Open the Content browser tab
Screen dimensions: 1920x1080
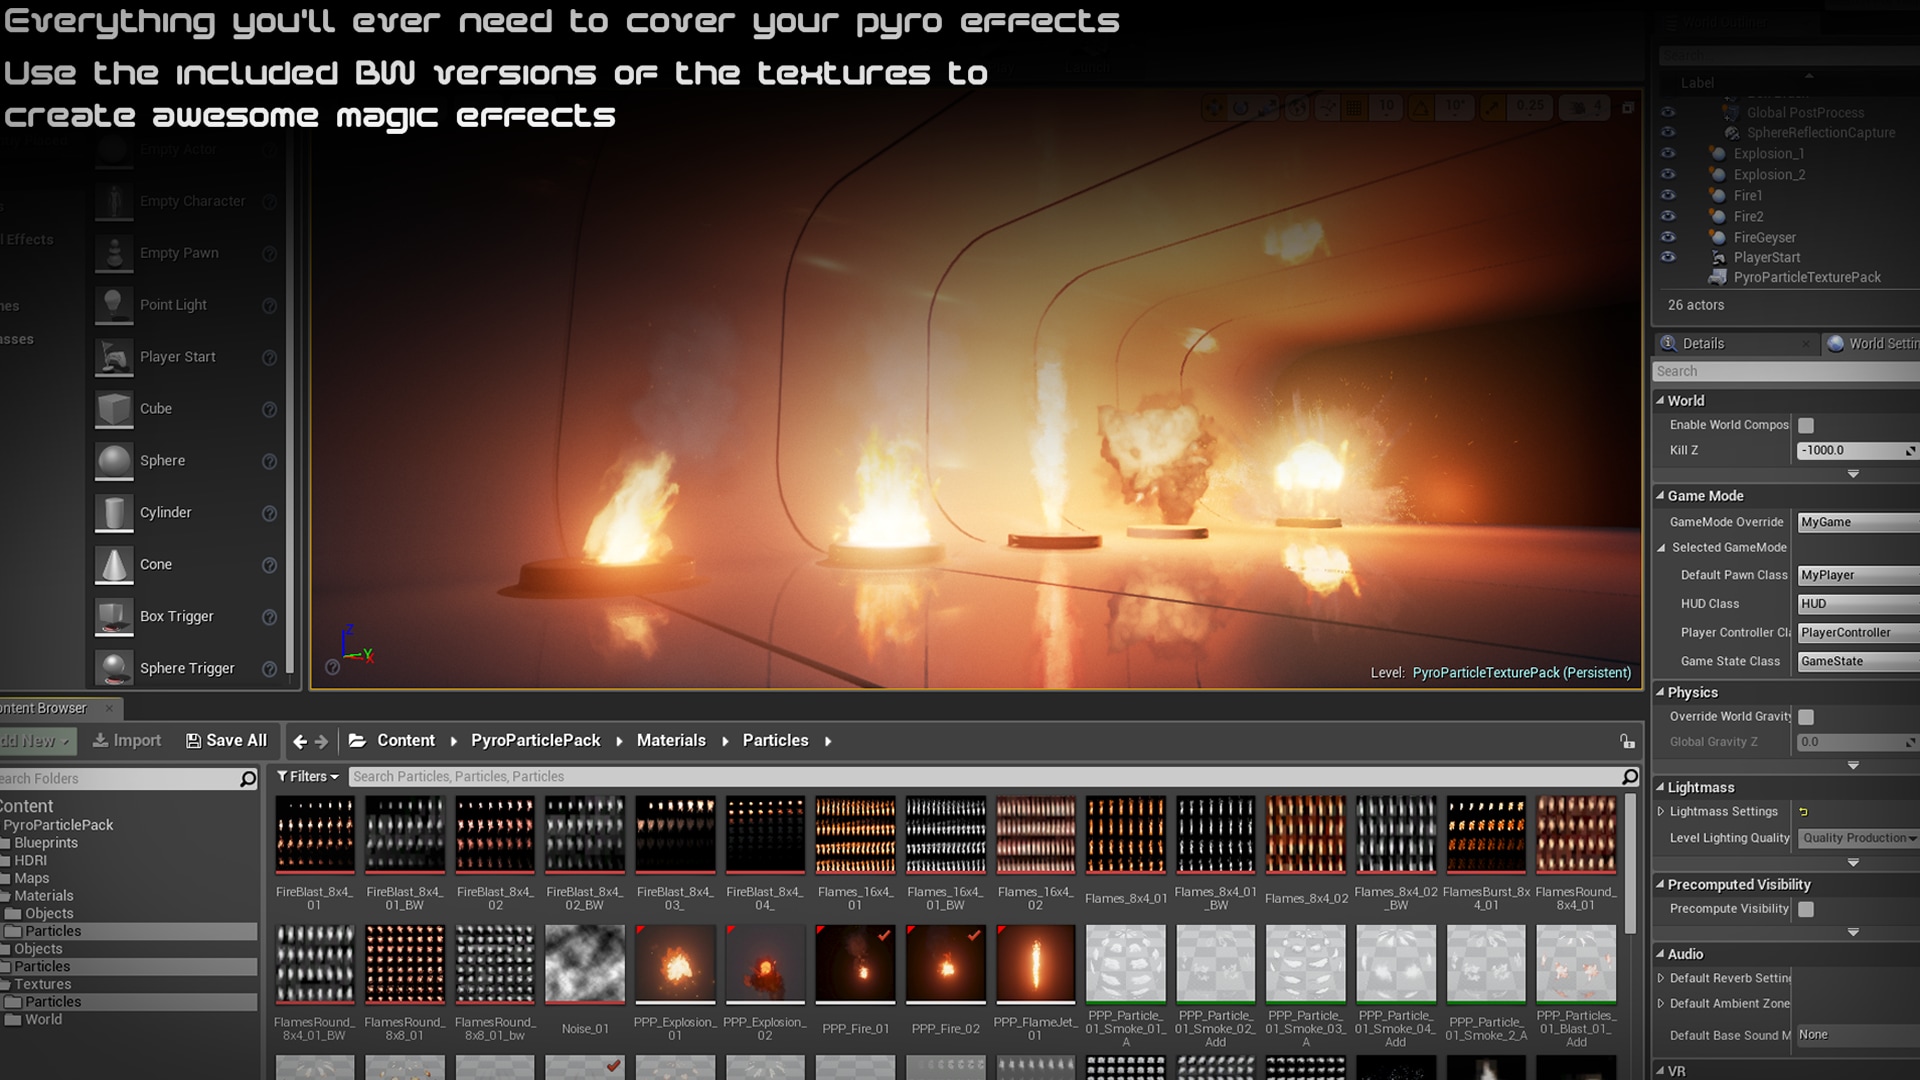point(46,708)
